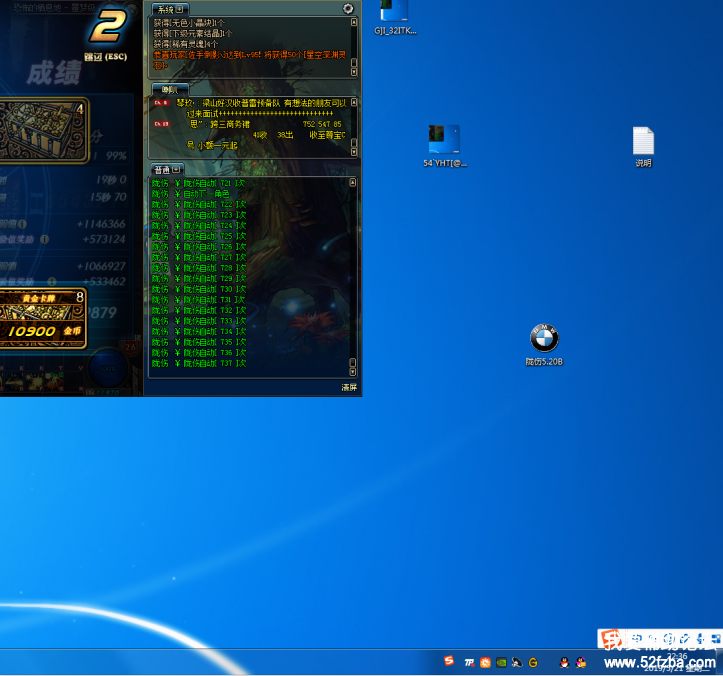Open the 54 YHT desktop icon
This screenshot has height=676, width=723.
444,140
